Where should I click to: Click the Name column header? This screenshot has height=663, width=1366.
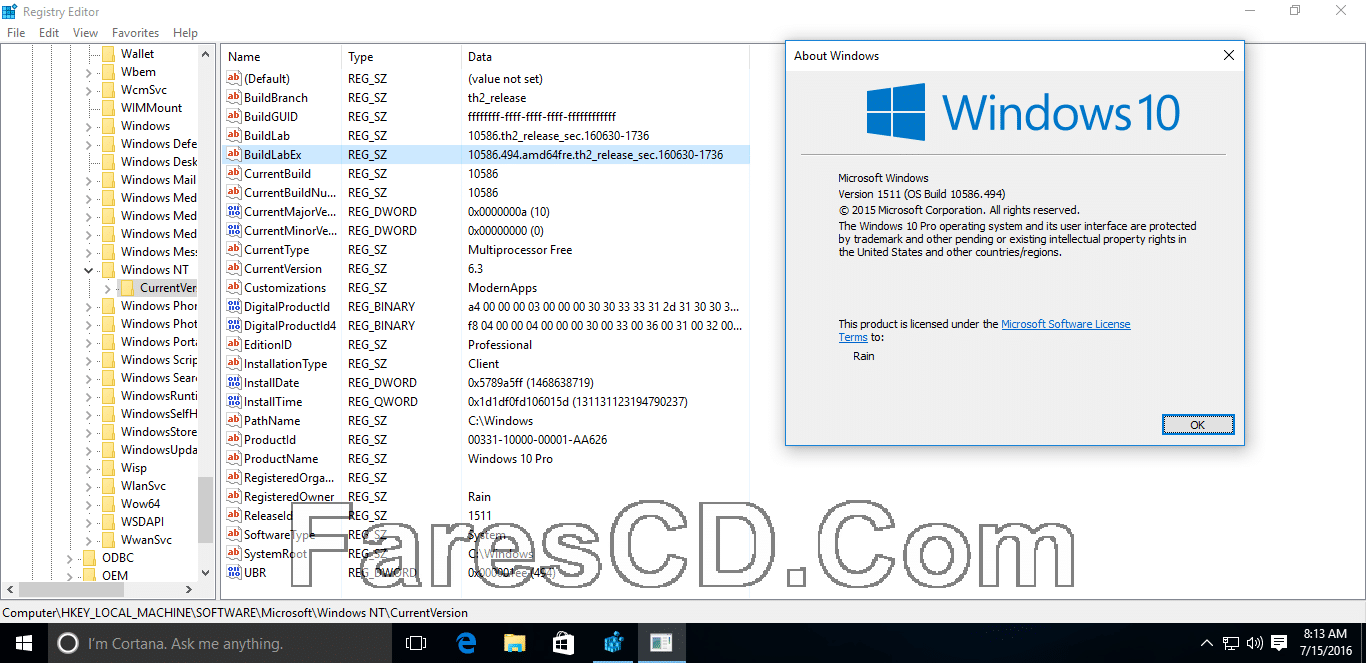[281, 57]
